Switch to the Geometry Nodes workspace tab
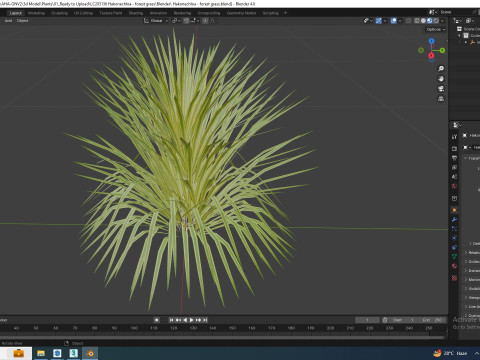Image resolution: width=480 pixels, height=360 pixels. [x=241, y=13]
